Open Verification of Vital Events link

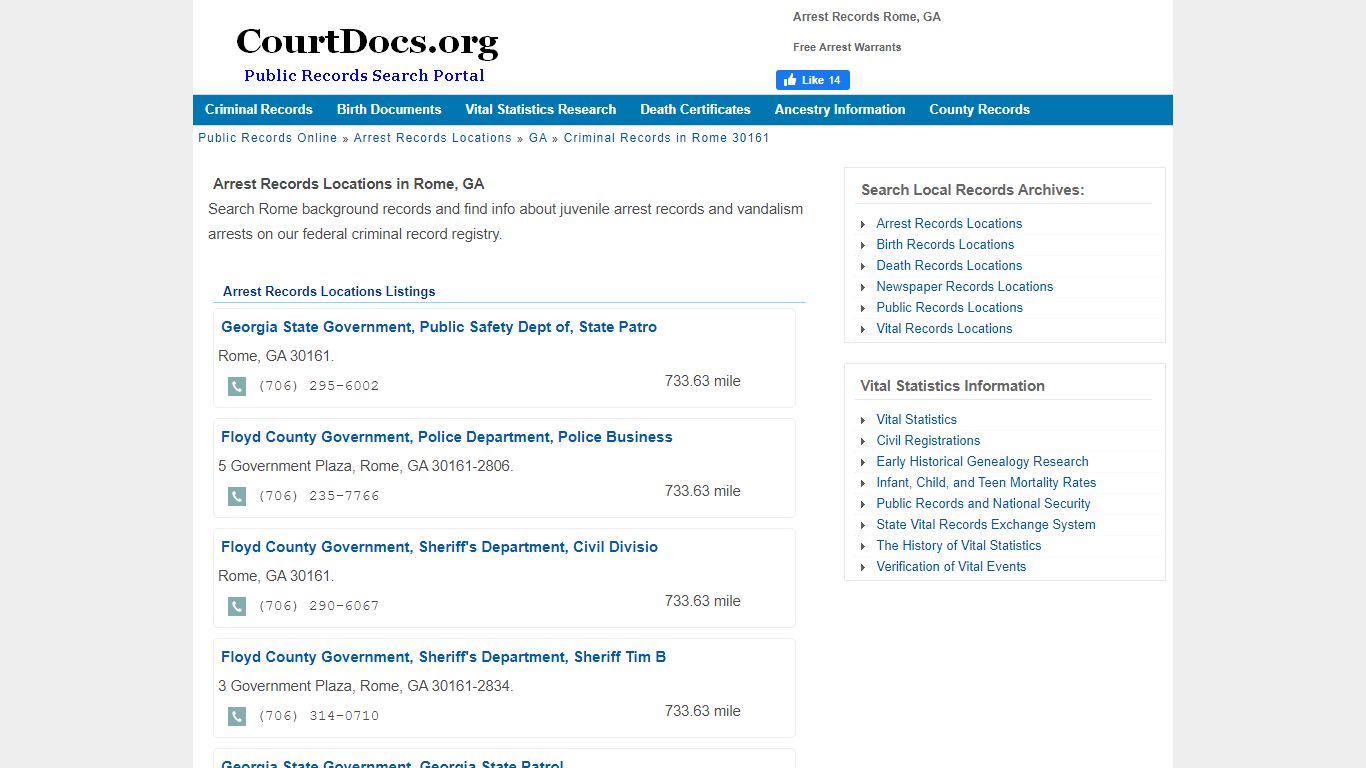951,566
